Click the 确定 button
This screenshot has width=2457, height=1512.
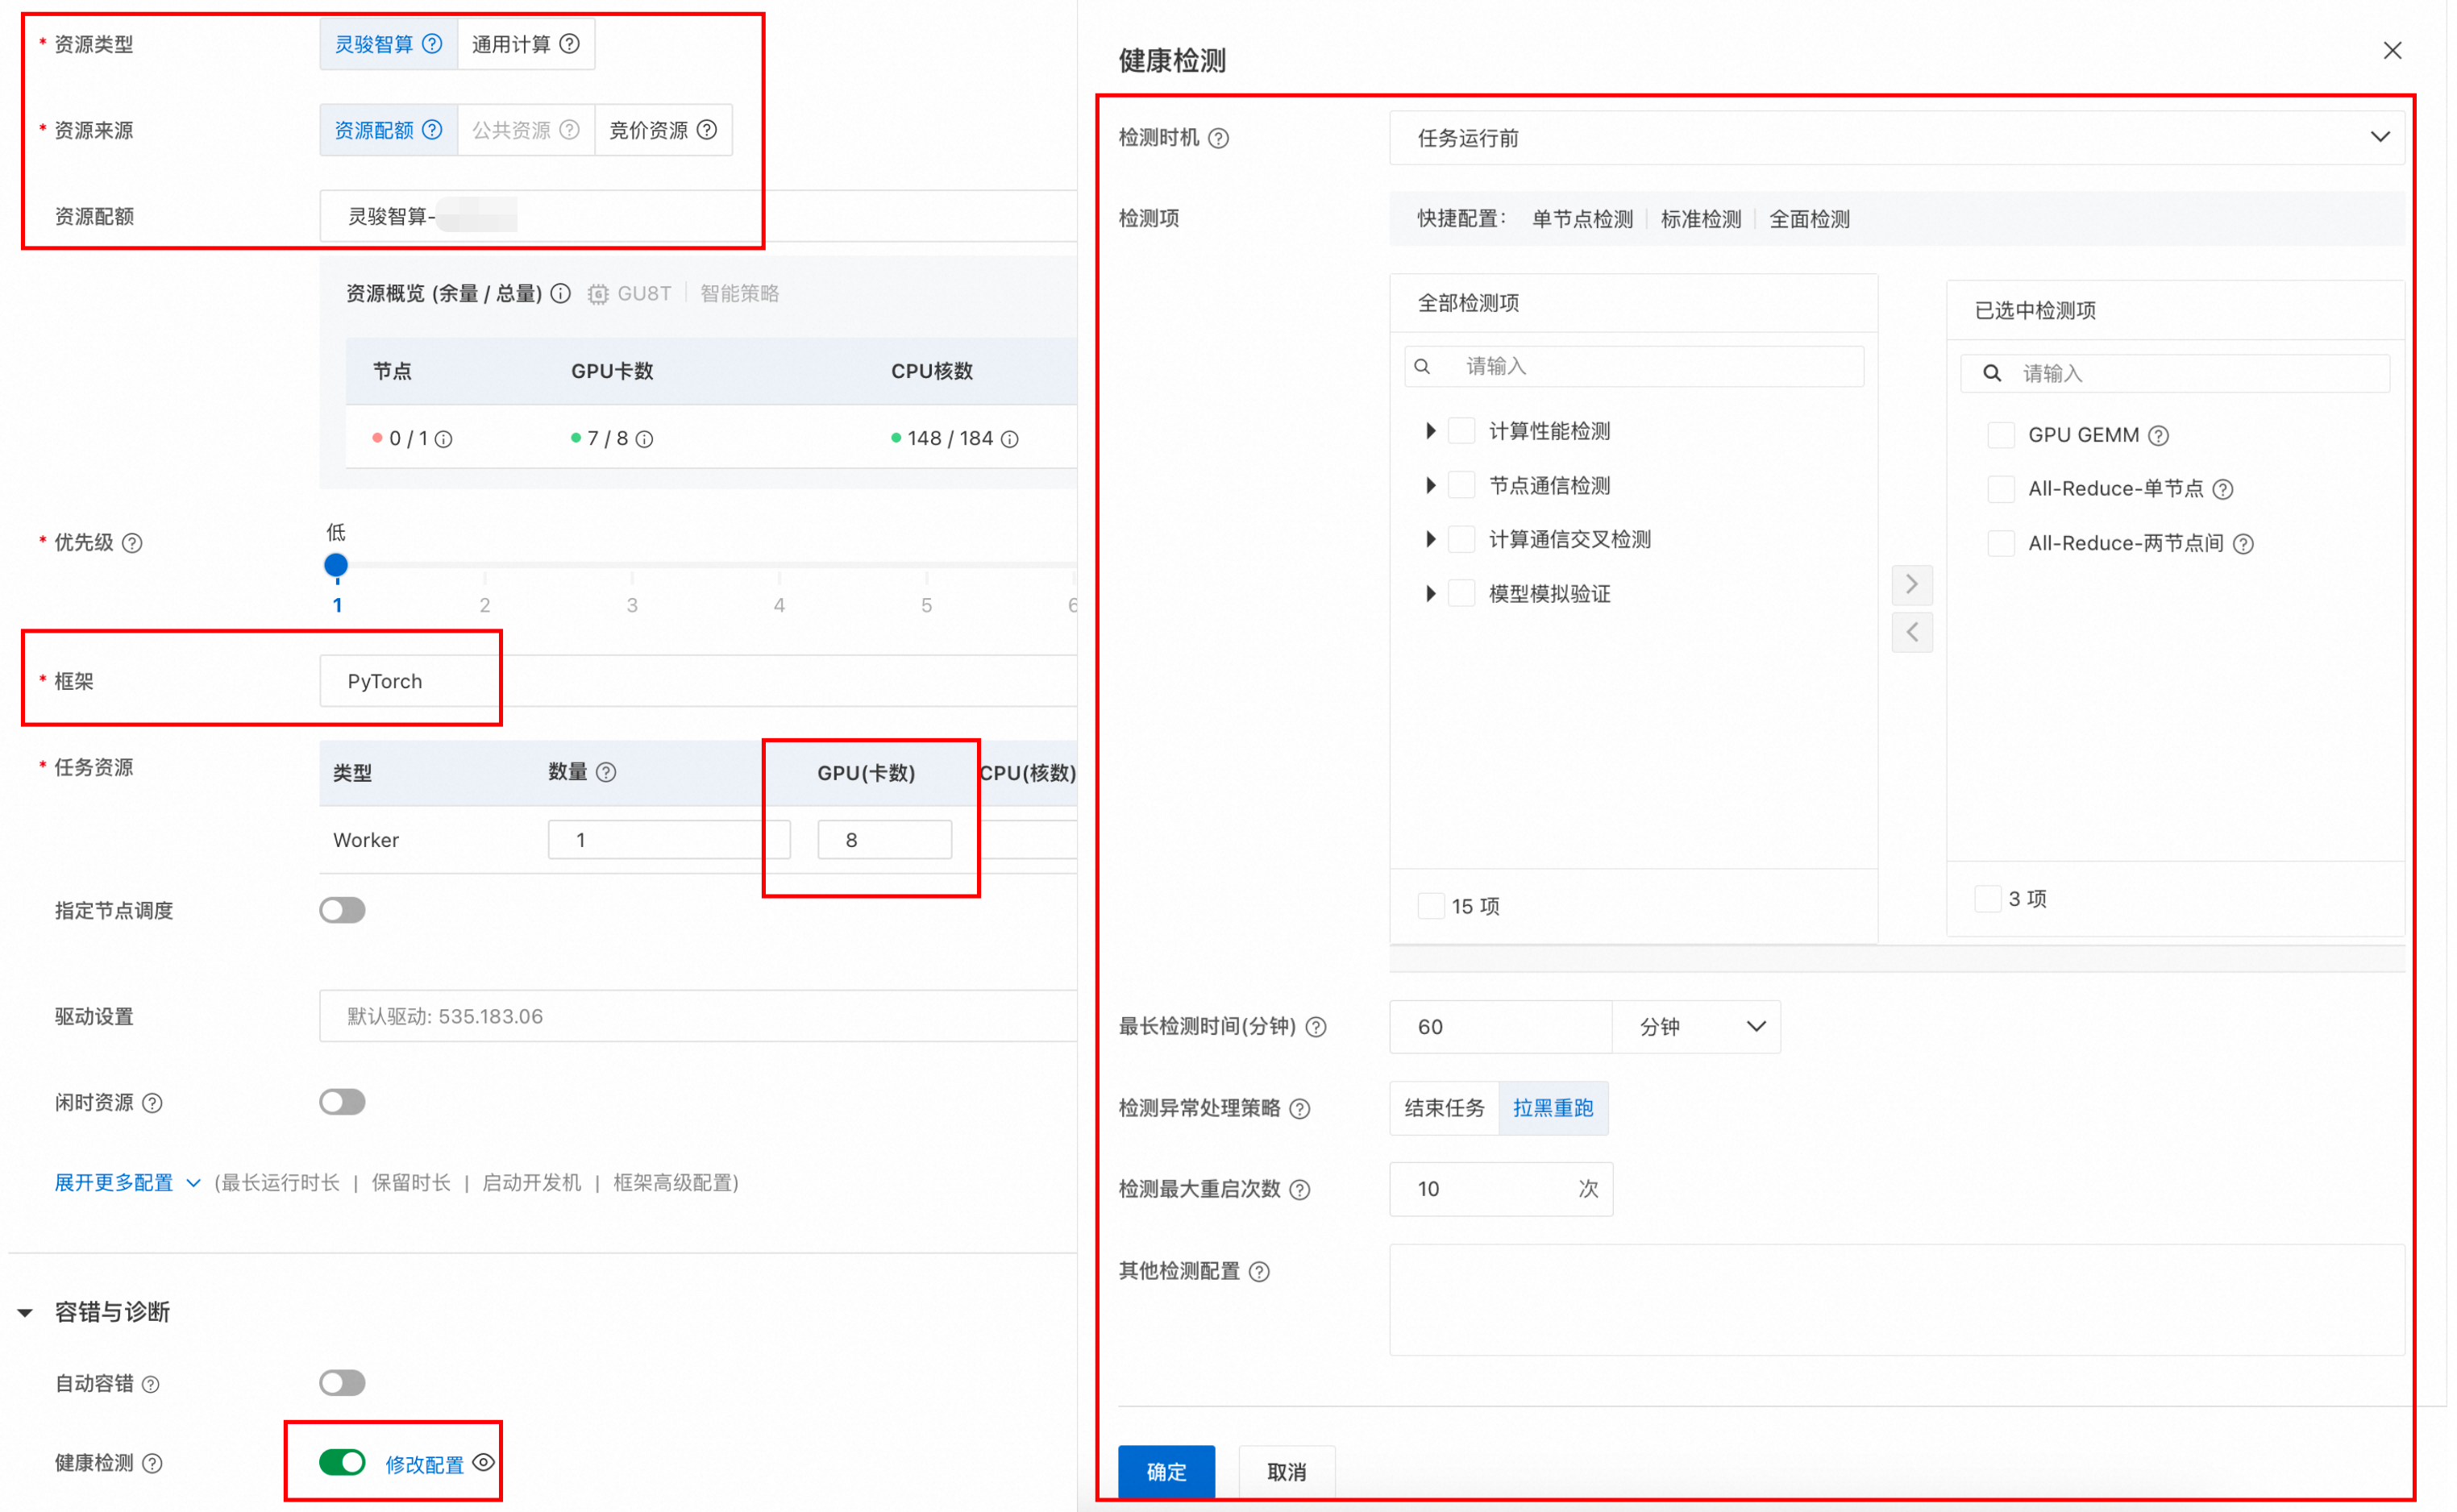click(1166, 1471)
